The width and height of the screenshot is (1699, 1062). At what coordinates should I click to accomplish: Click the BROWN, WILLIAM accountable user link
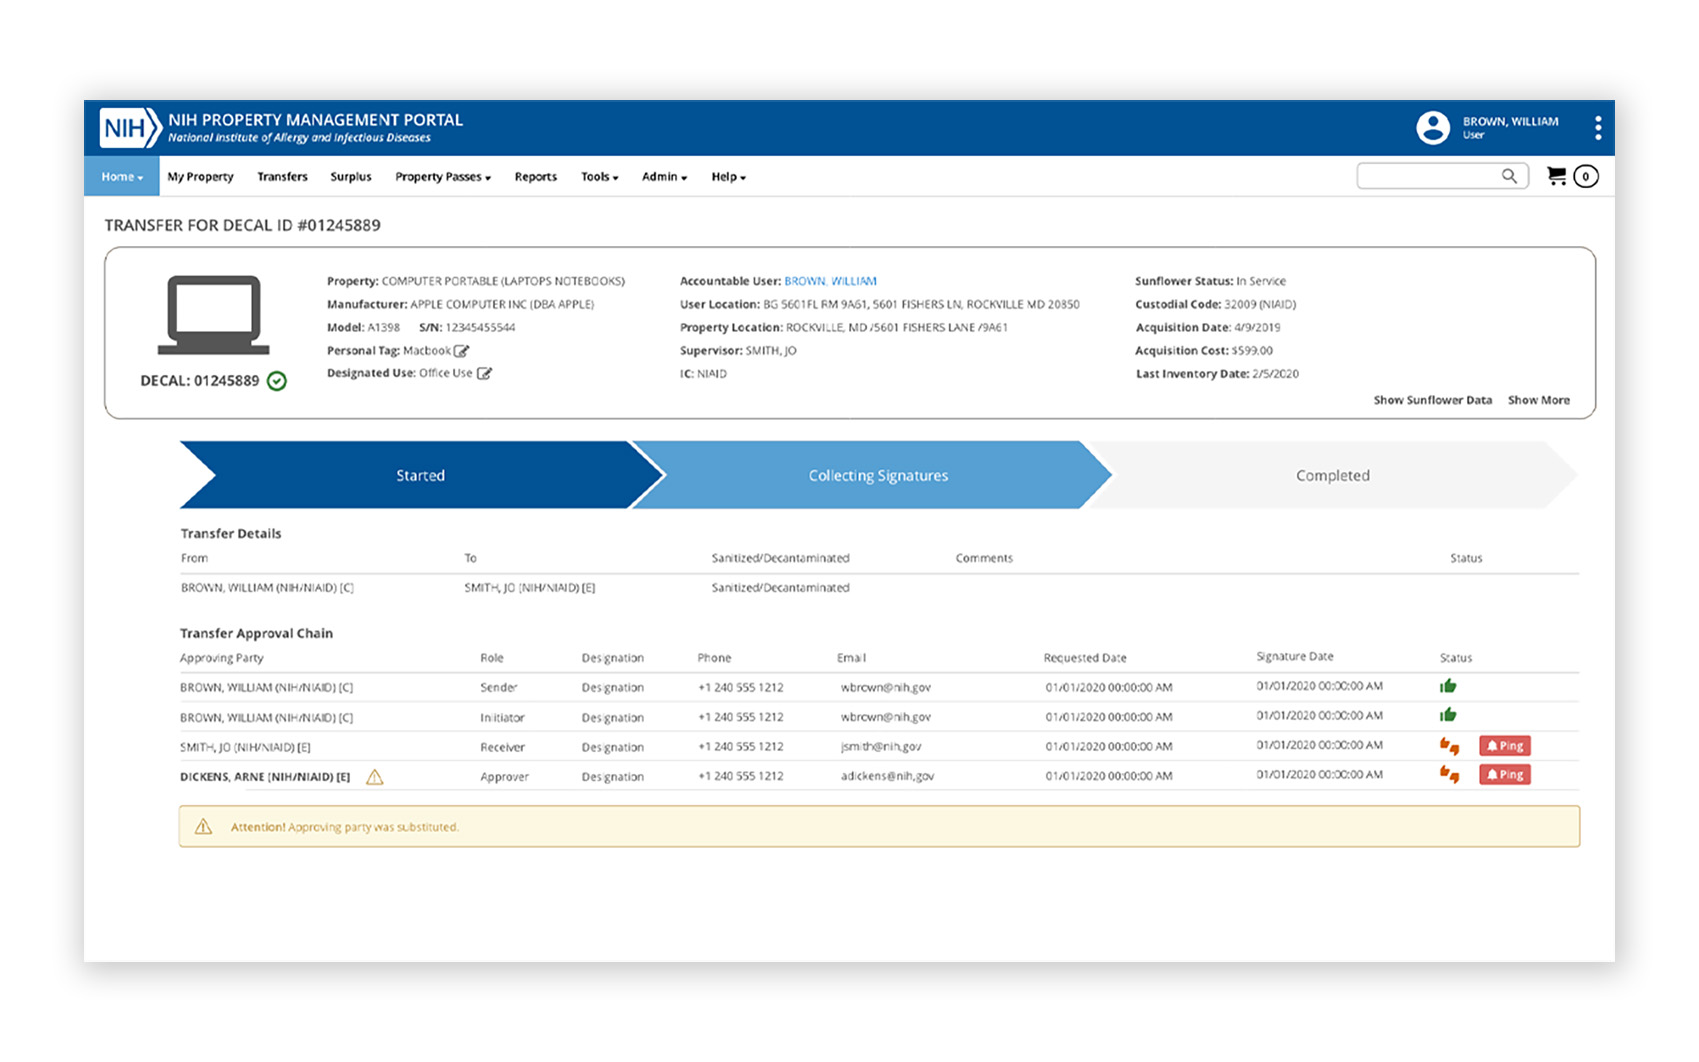[x=830, y=282]
